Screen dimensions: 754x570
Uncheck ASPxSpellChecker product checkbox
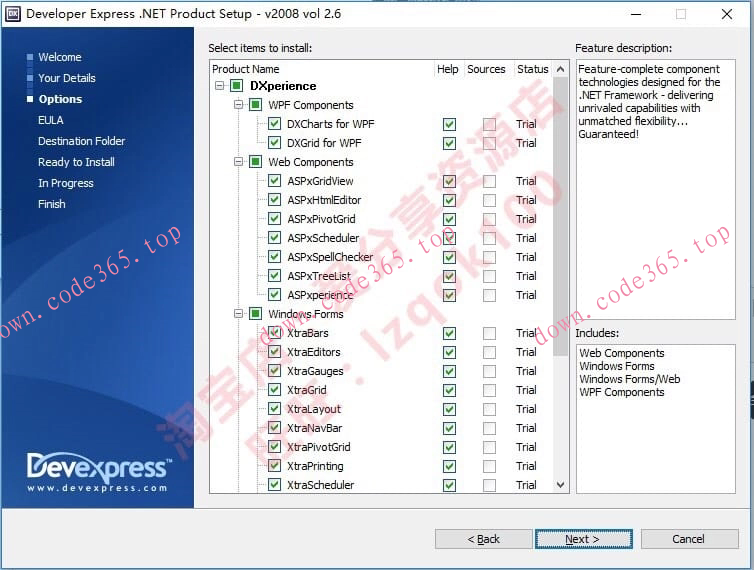click(274, 257)
